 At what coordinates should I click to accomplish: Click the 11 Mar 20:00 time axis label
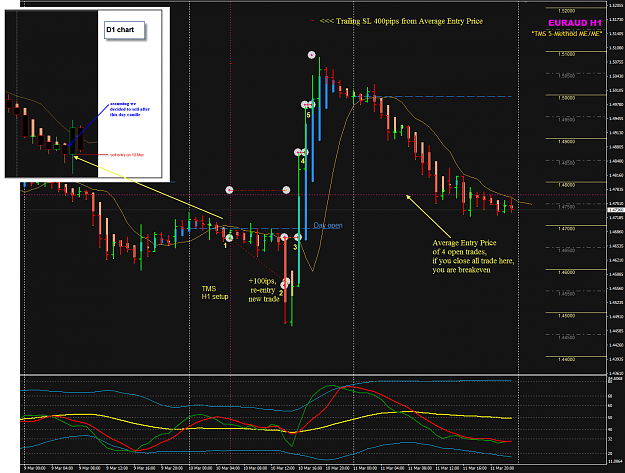click(502, 468)
